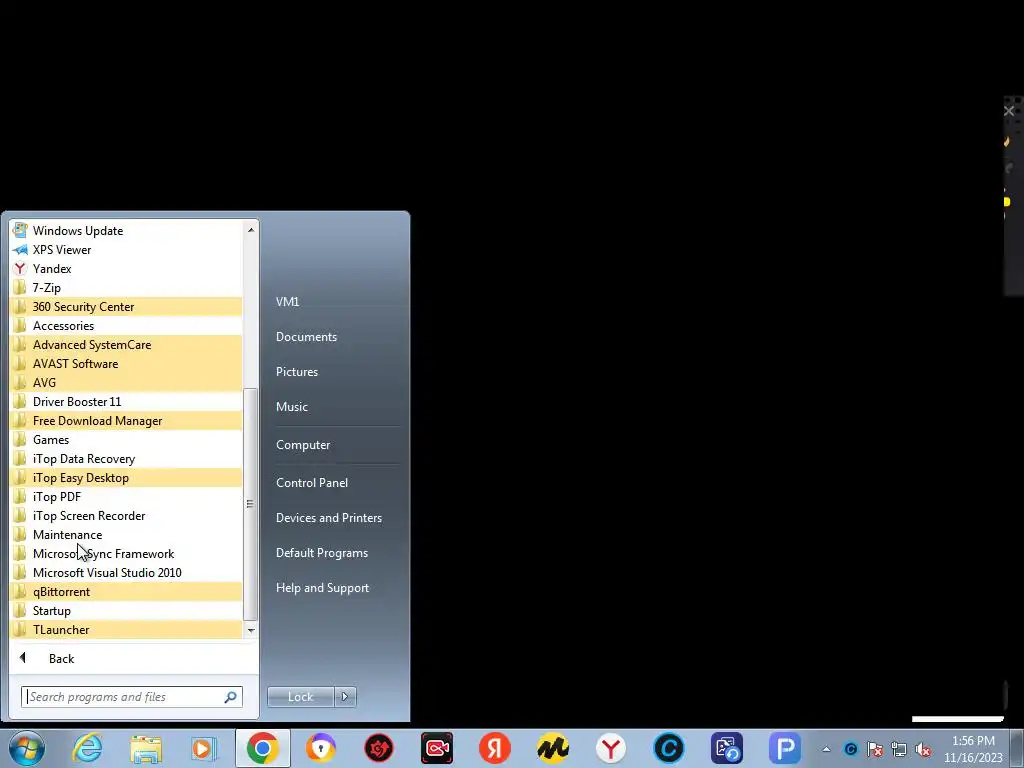This screenshot has height=768, width=1024.
Task: Expand the Microsoft Visual Studio 2010 folder
Action: [126, 572]
